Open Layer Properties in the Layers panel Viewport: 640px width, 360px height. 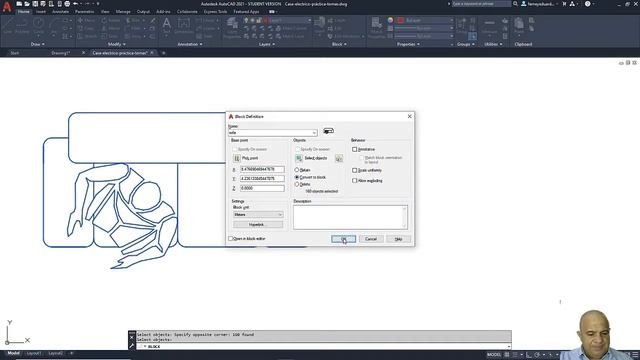[x=232, y=27]
